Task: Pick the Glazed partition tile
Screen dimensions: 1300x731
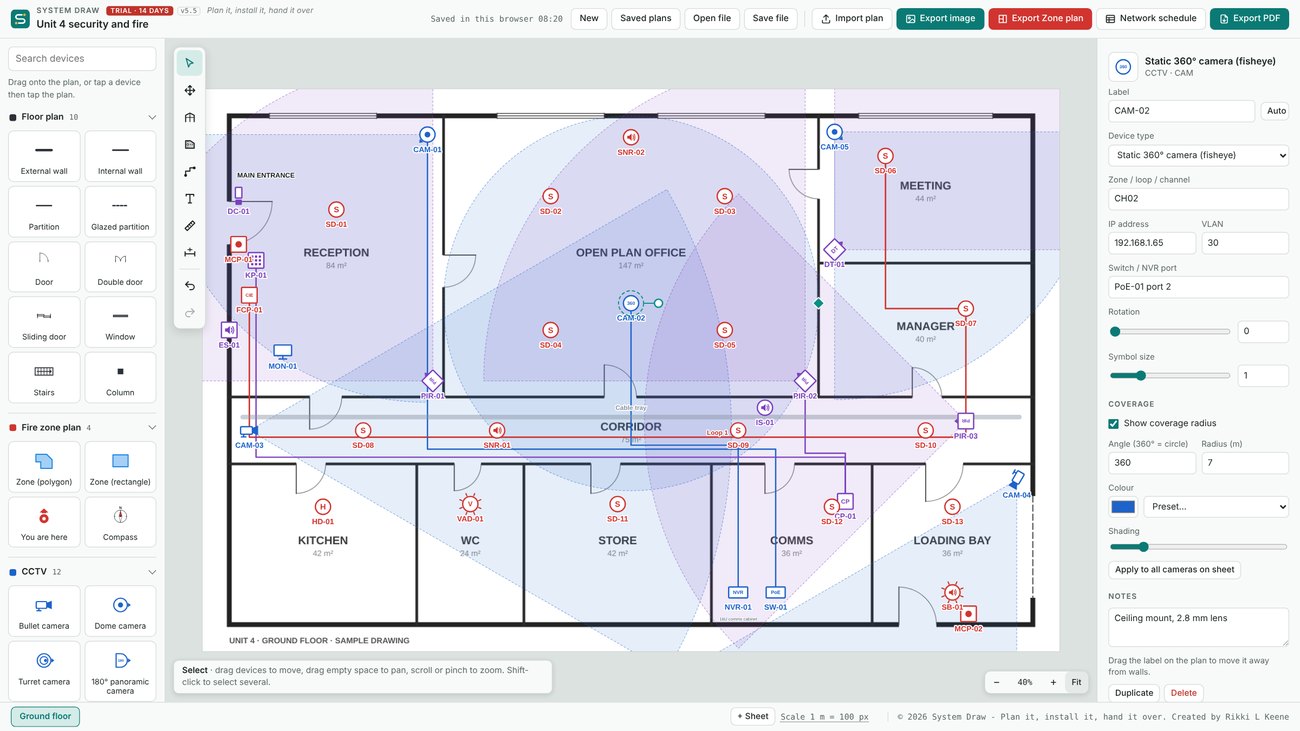Action: point(120,212)
